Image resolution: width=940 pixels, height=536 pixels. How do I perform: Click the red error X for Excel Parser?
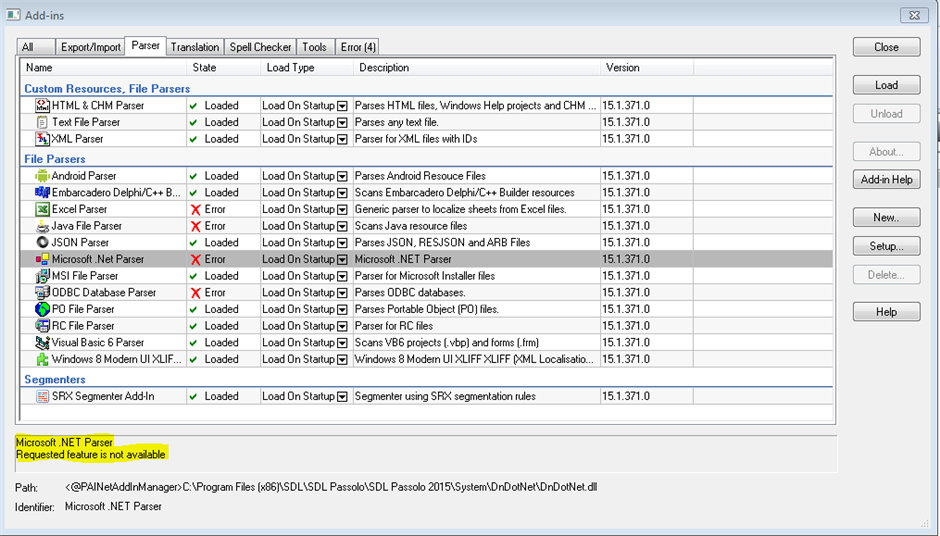tap(195, 210)
